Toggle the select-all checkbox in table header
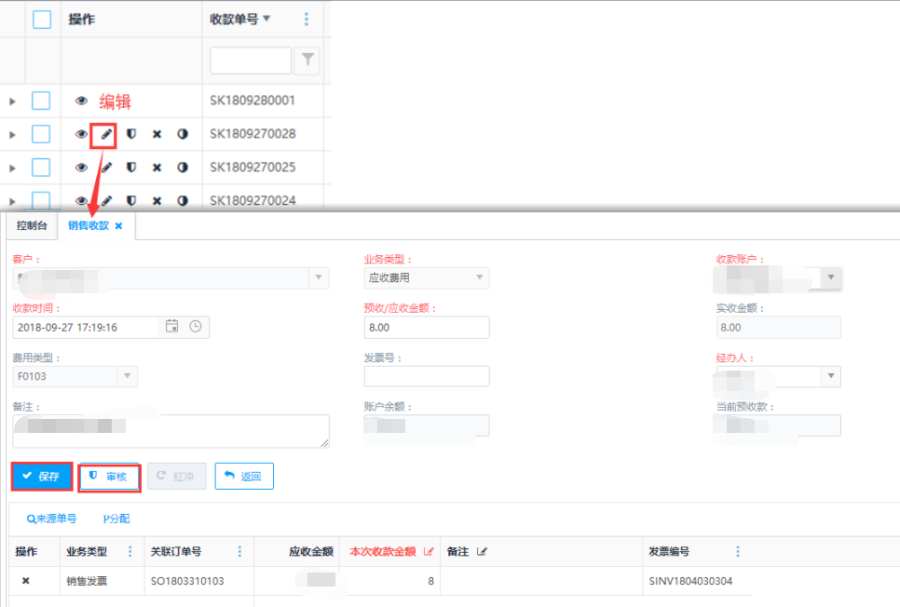900x607 pixels. click(41, 19)
